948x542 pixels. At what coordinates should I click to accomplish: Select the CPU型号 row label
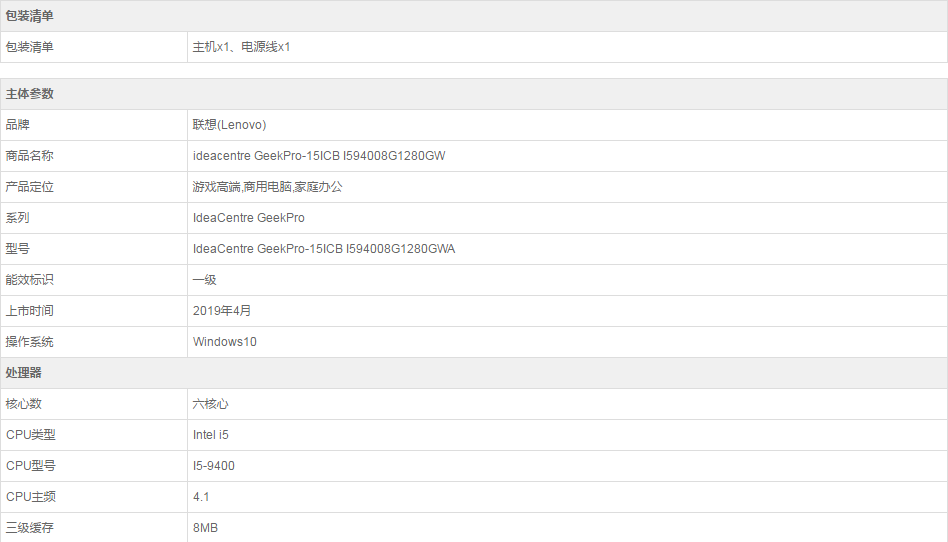(31, 466)
